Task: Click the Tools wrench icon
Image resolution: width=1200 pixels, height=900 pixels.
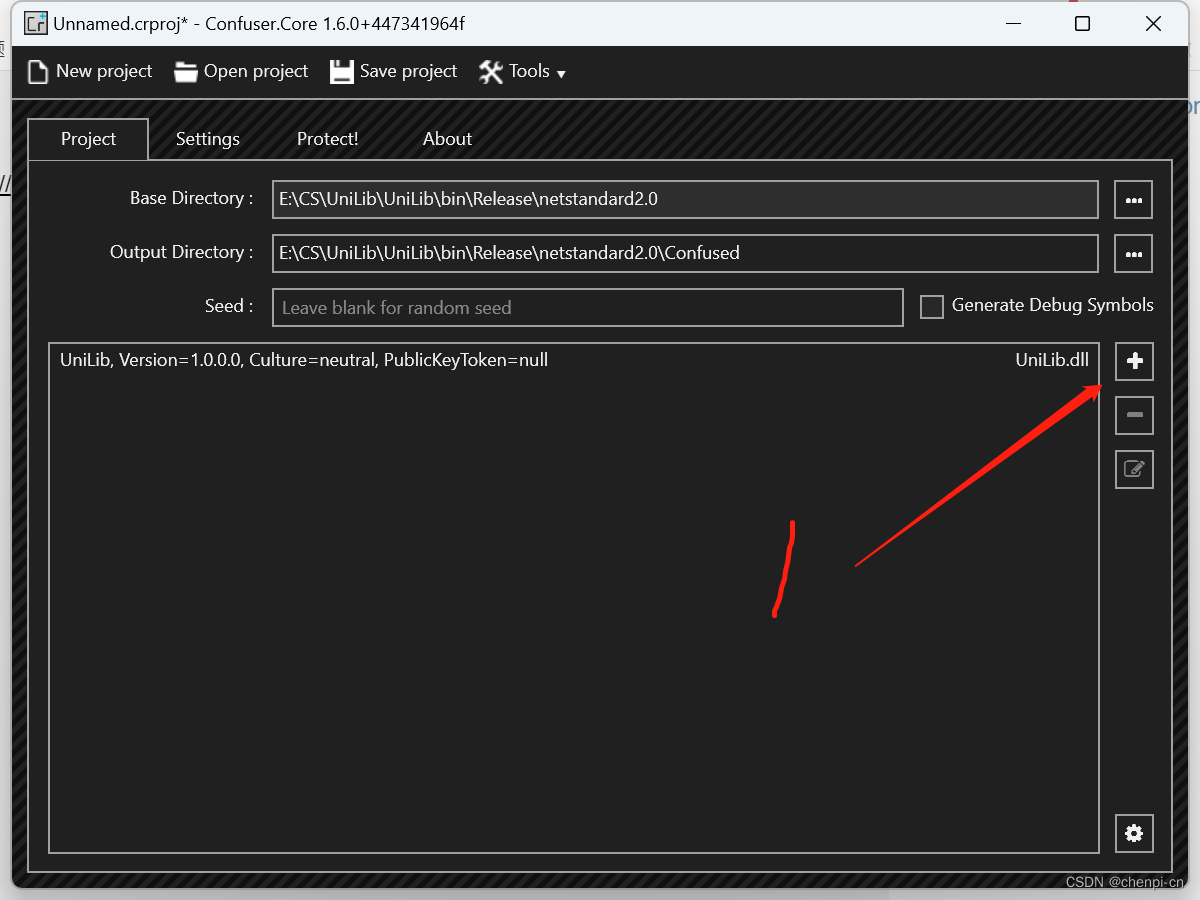Action: [x=490, y=71]
